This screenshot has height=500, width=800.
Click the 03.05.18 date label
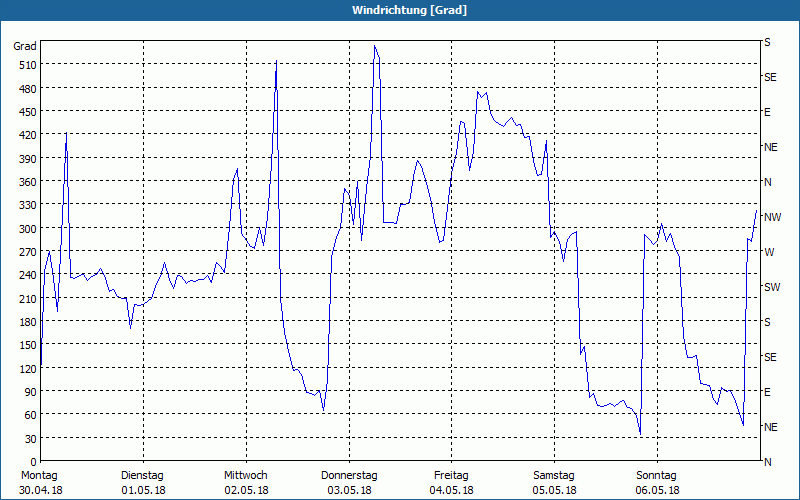tap(349, 490)
